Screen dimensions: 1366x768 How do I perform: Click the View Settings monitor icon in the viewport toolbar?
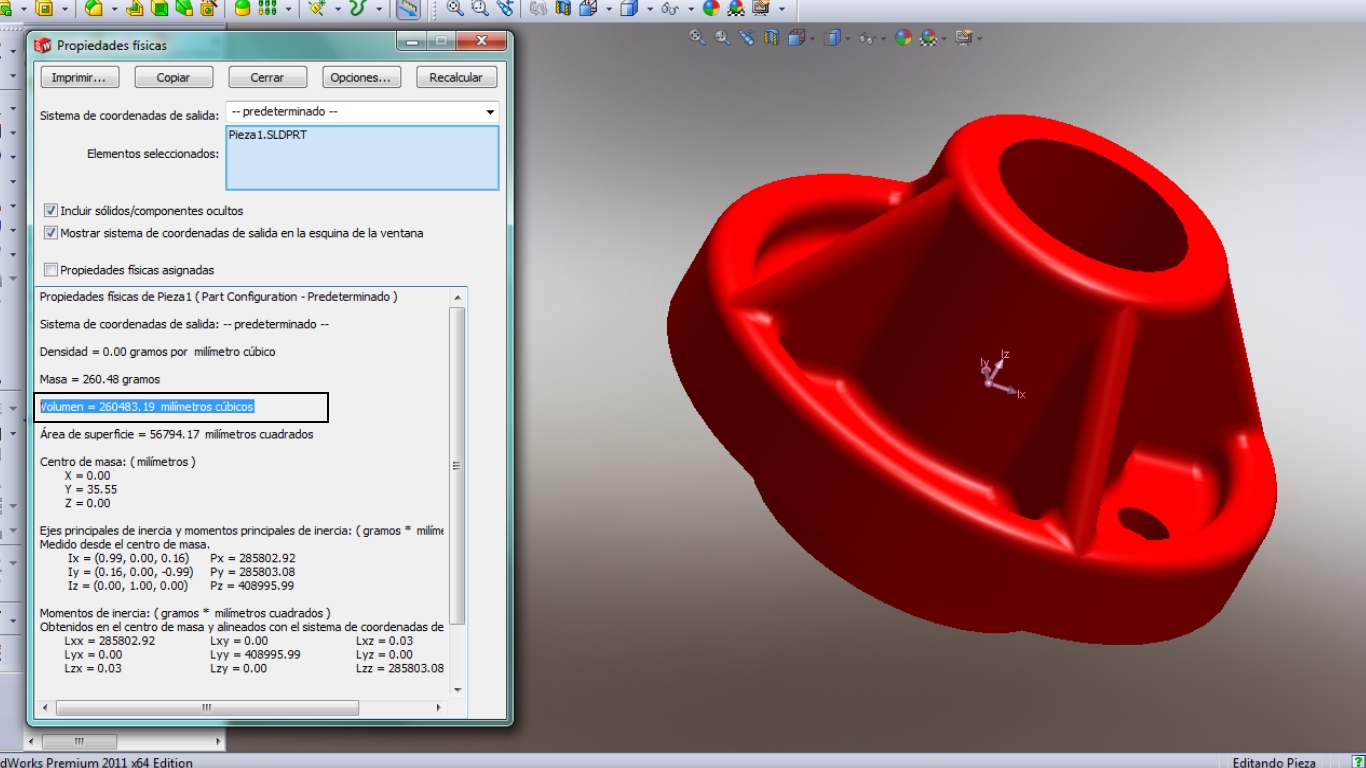tap(964, 37)
